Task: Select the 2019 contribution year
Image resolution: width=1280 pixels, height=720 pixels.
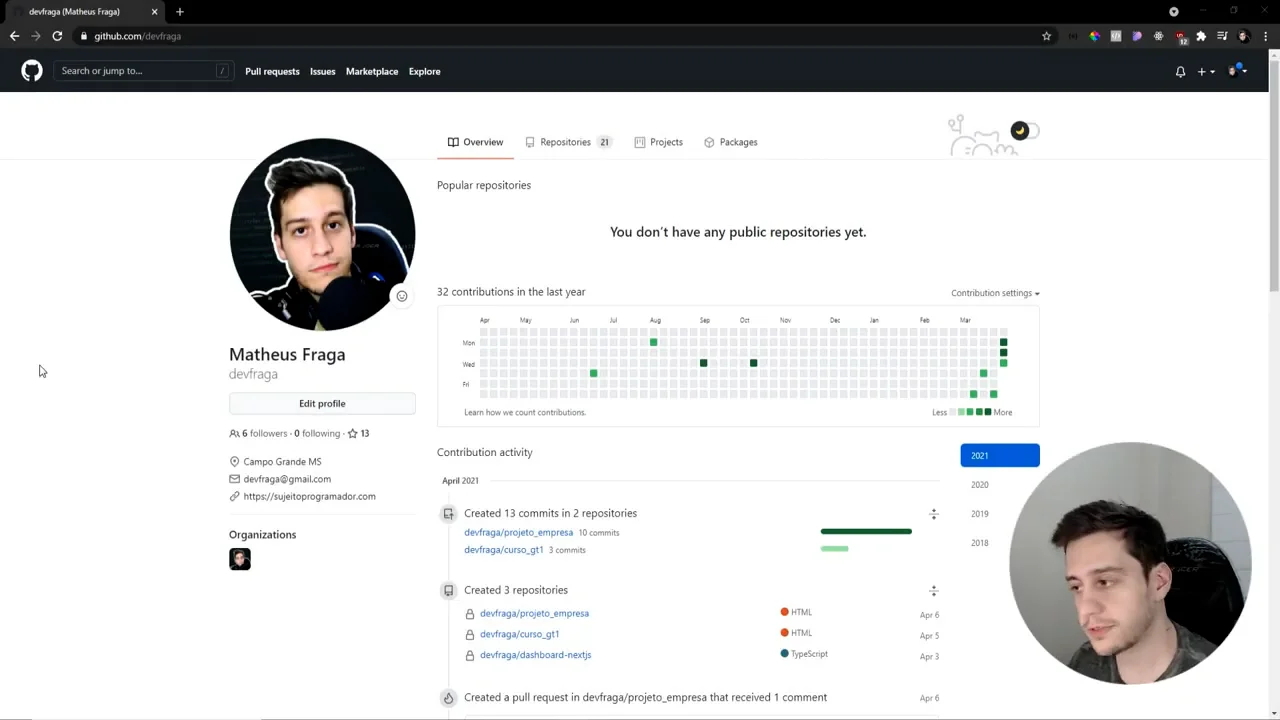Action: click(980, 514)
